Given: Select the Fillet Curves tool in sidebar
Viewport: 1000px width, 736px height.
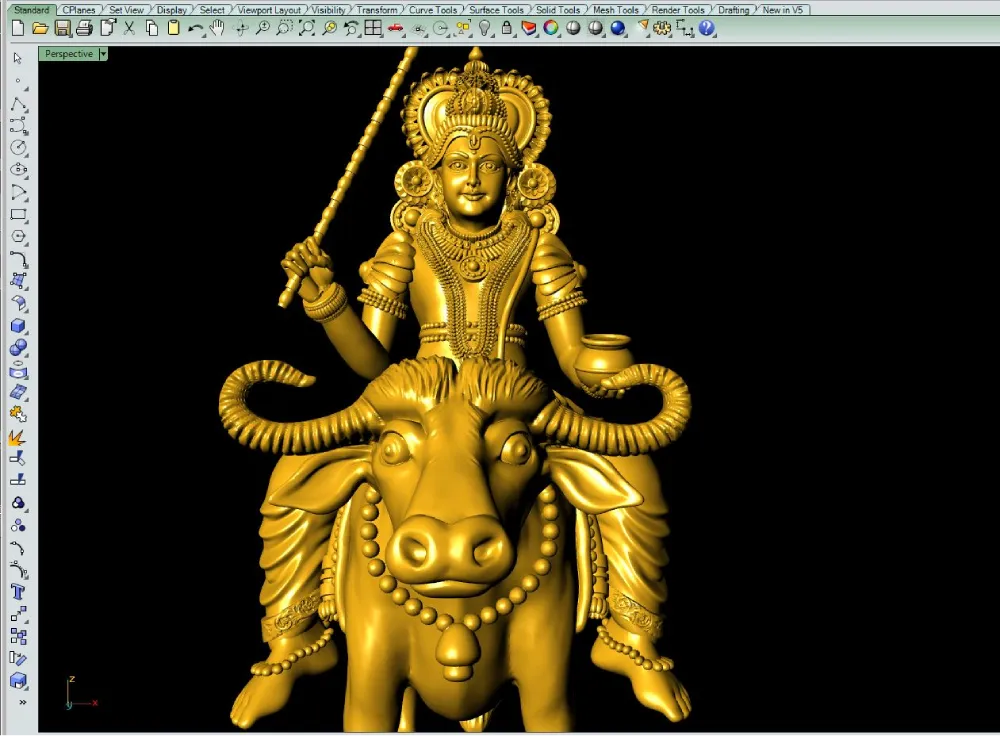Looking at the screenshot, I should coord(18,259).
